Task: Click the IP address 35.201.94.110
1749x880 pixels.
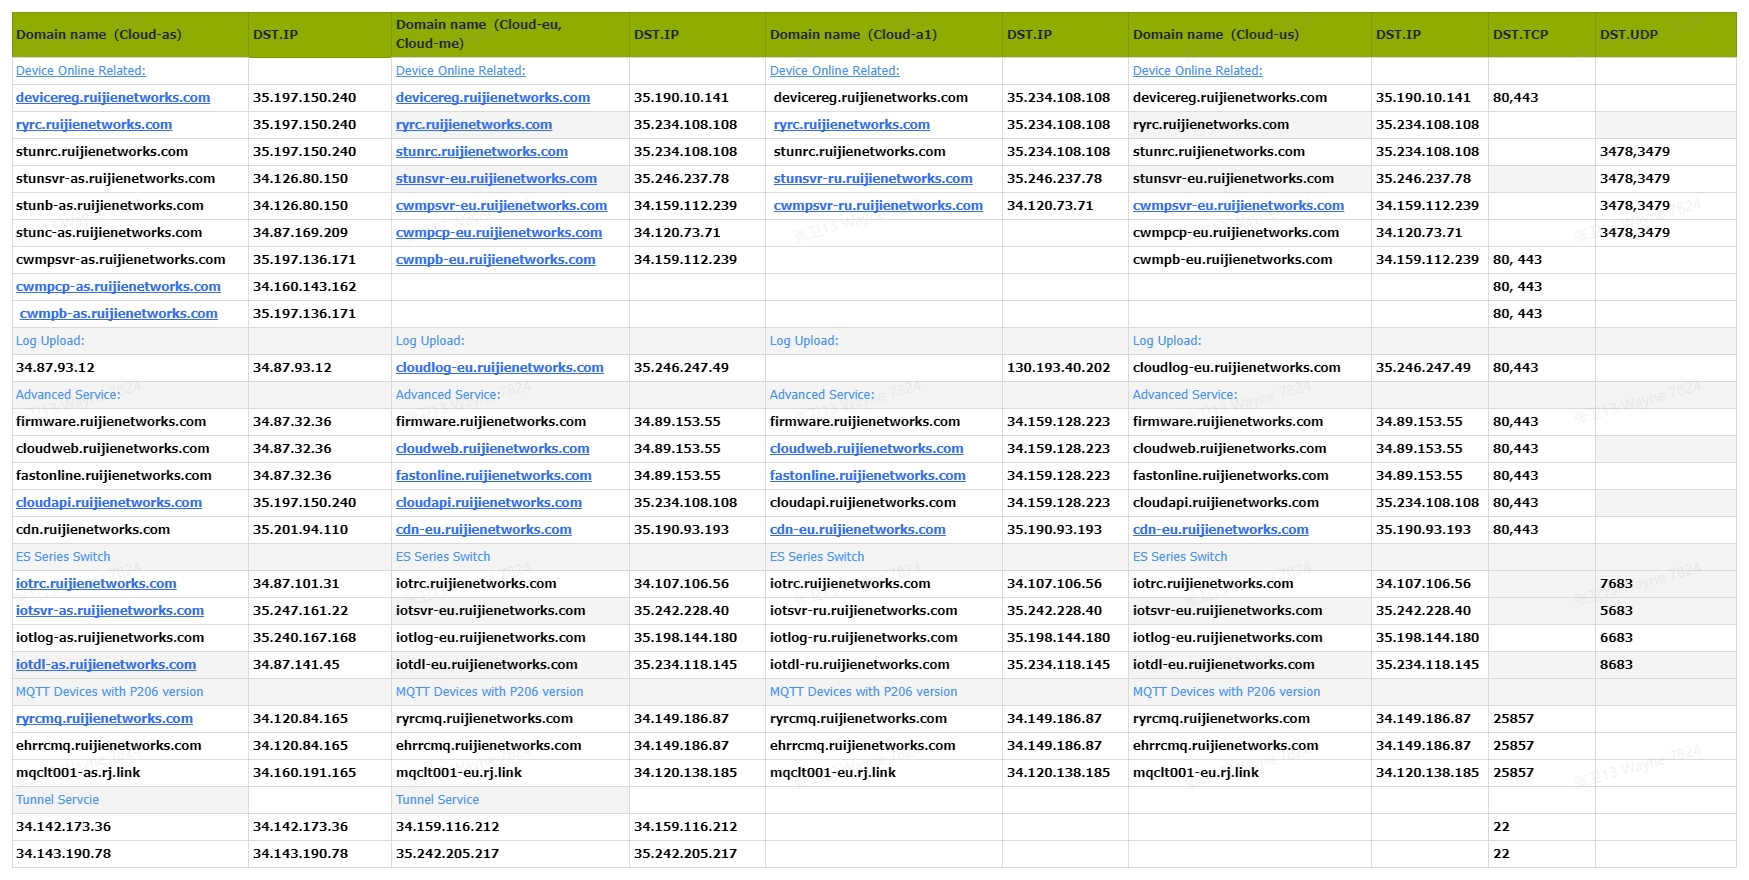Action: pyautogui.click(x=301, y=530)
